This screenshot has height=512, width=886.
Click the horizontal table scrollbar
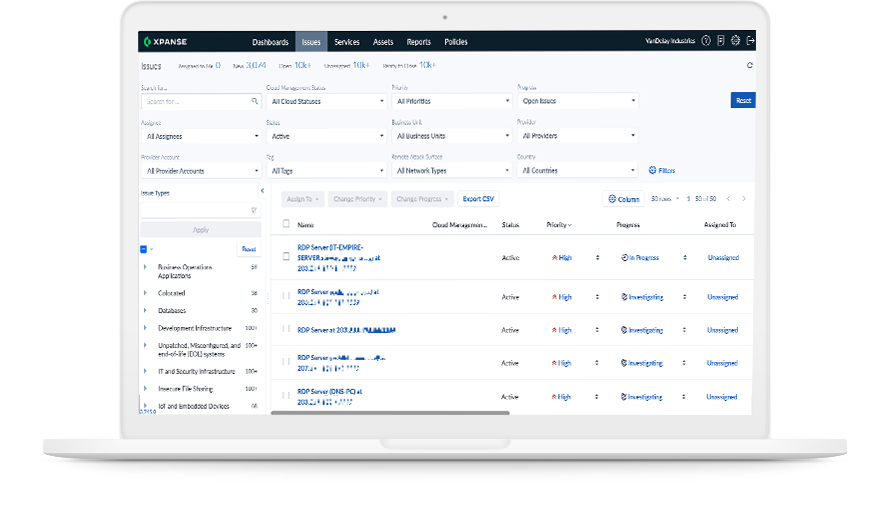pyautogui.click(x=390, y=412)
